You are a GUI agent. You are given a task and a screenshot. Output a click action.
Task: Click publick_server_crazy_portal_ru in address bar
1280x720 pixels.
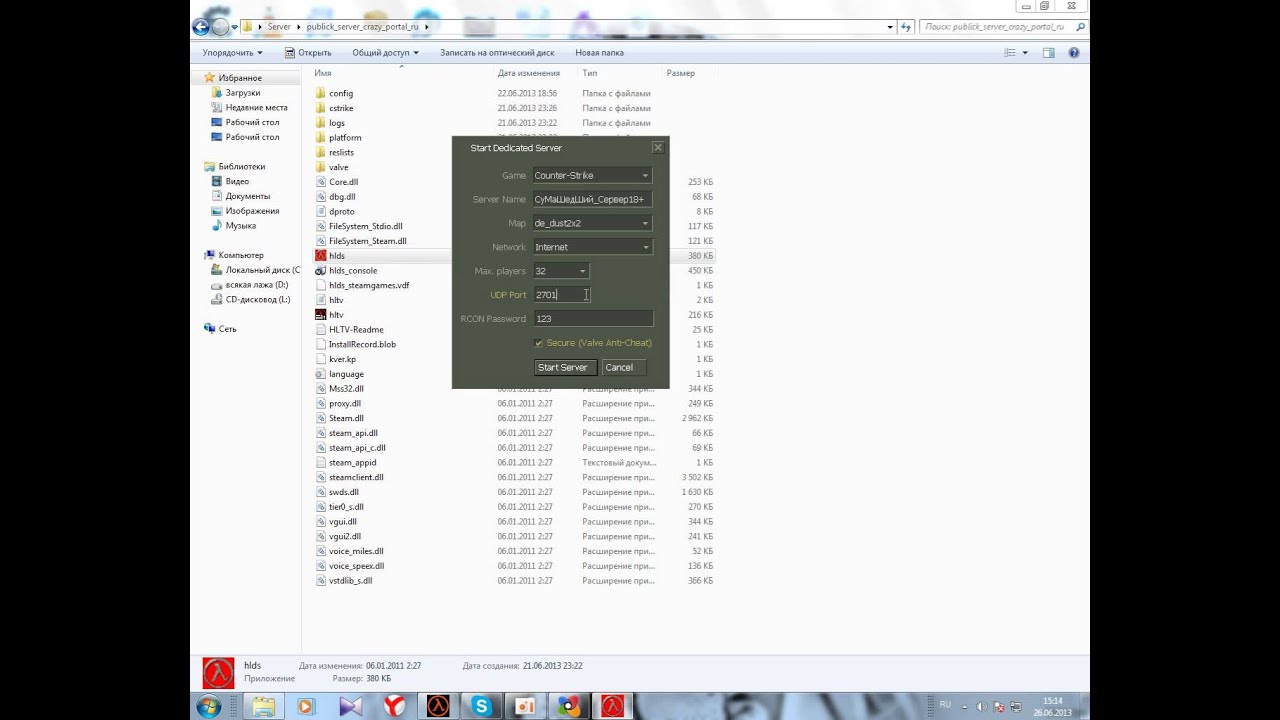pyautogui.click(x=362, y=27)
